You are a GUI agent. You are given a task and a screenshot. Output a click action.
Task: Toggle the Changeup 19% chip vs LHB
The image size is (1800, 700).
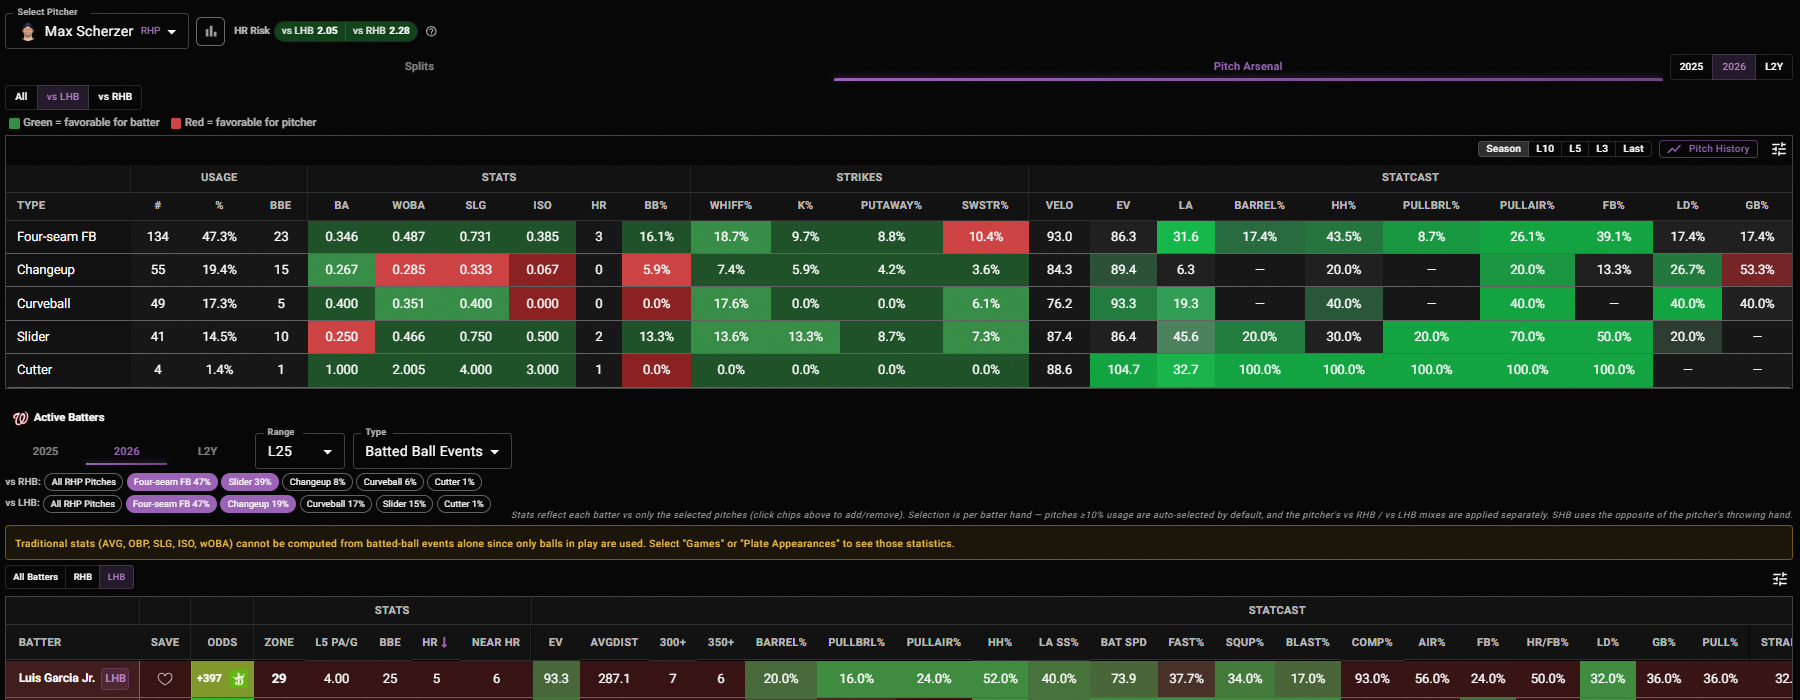click(258, 504)
